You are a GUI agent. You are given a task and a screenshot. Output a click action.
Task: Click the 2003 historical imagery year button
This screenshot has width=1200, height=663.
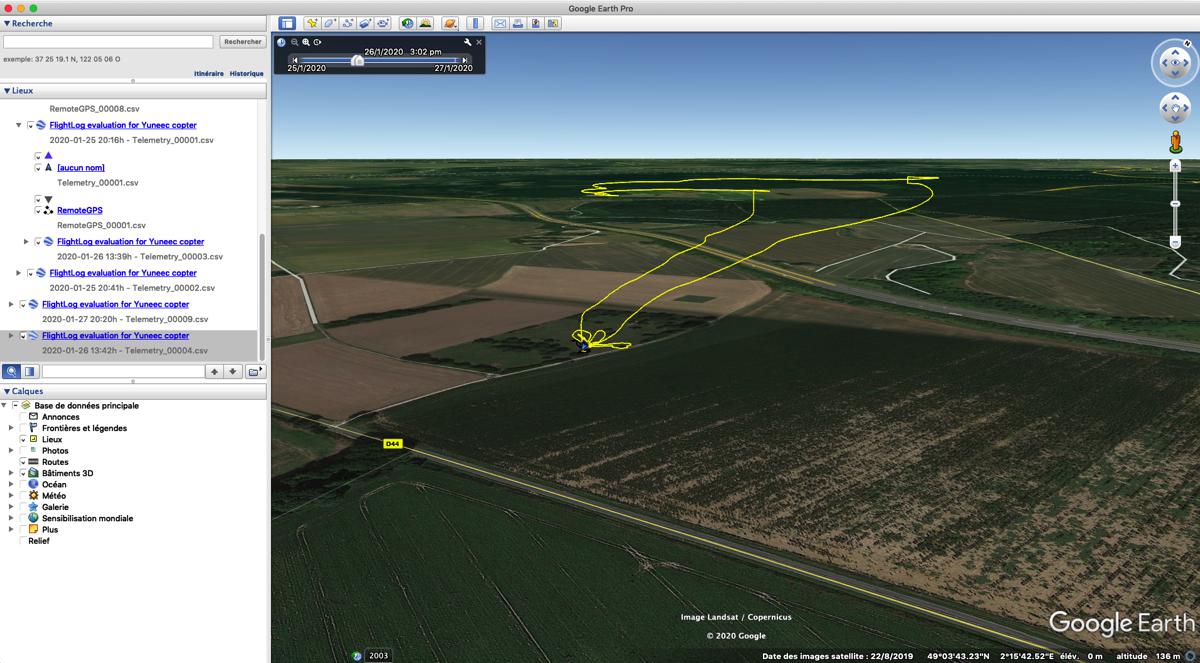point(379,656)
